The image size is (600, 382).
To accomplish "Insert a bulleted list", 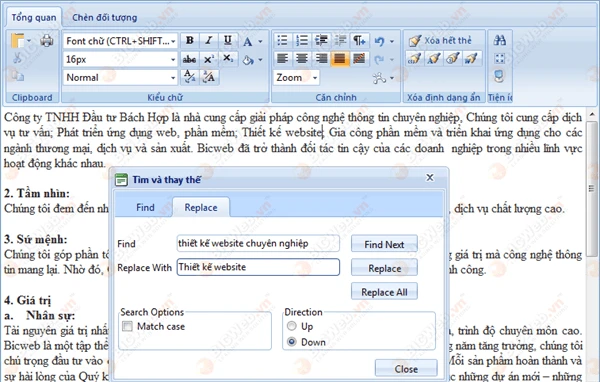I will (282, 40).
